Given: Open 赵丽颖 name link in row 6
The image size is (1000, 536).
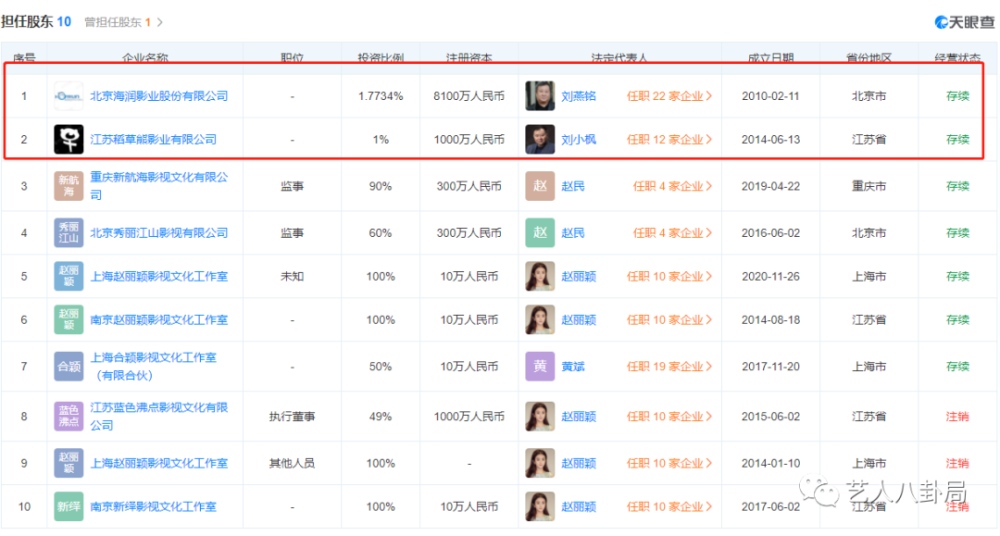Looking at the screenshot, I should [x=578, y=320].
